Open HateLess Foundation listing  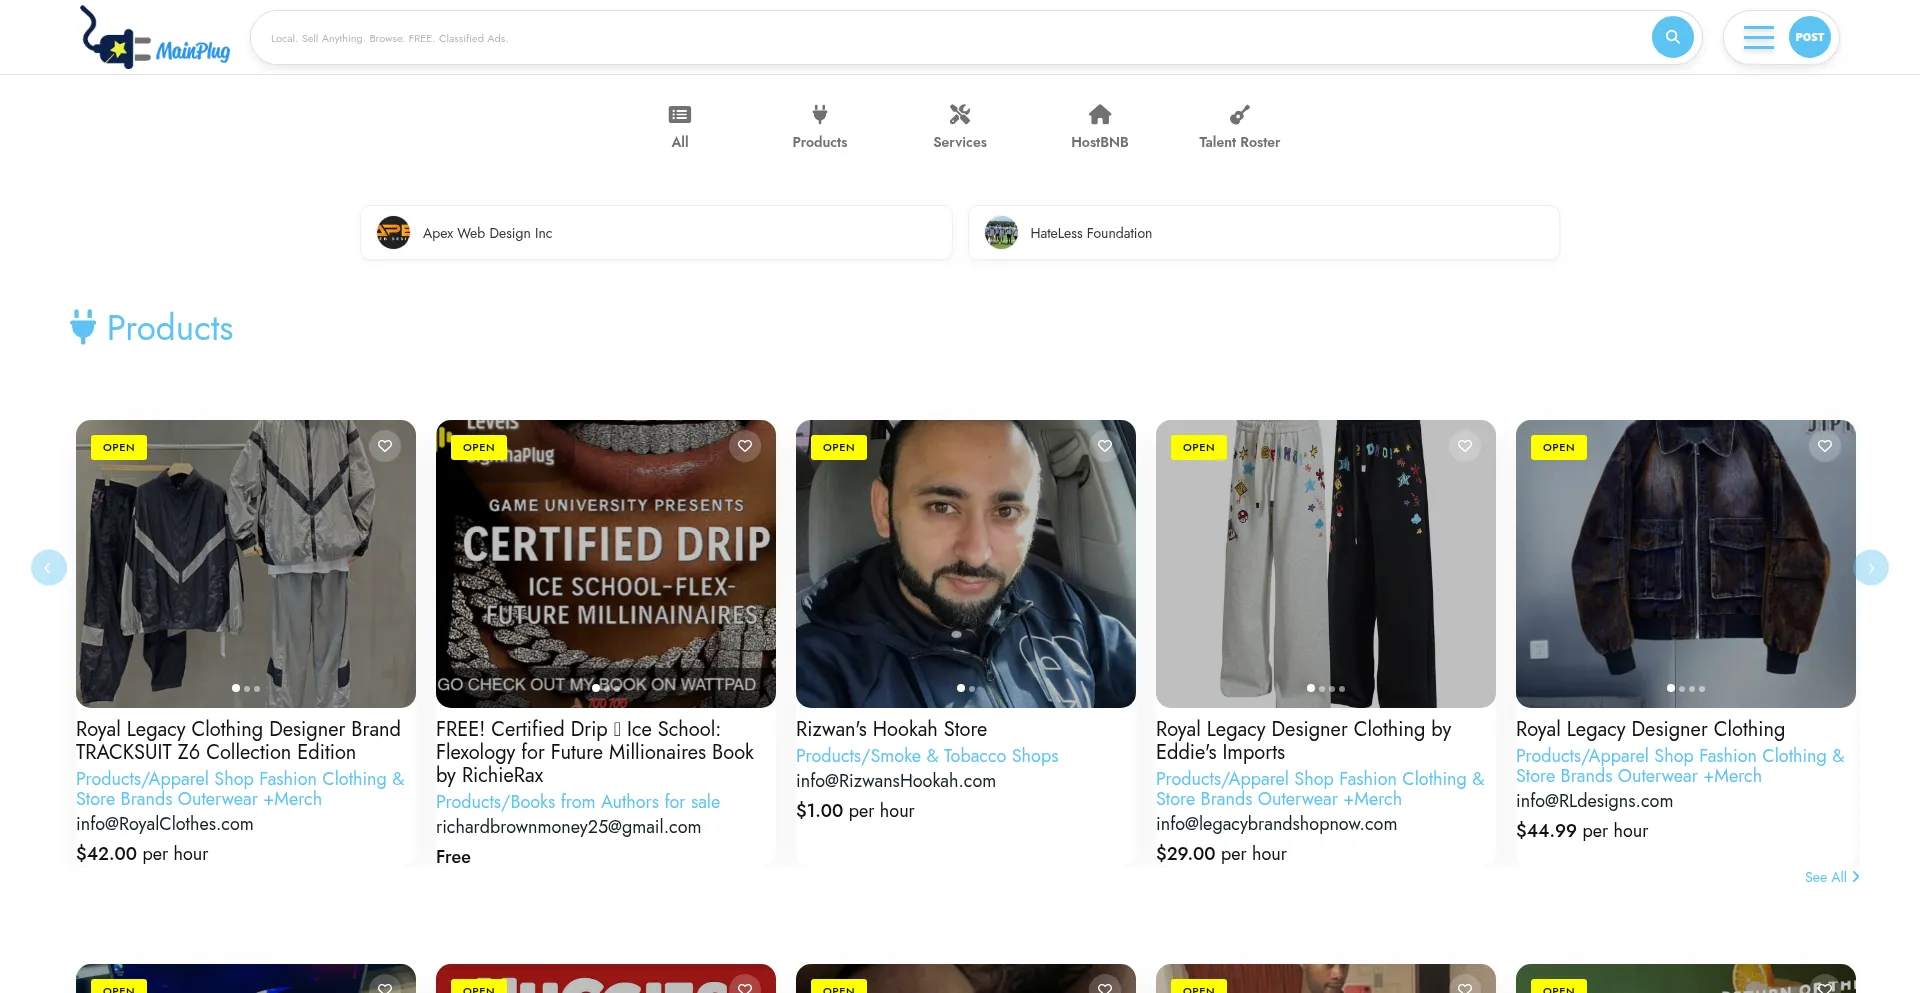1264,233
